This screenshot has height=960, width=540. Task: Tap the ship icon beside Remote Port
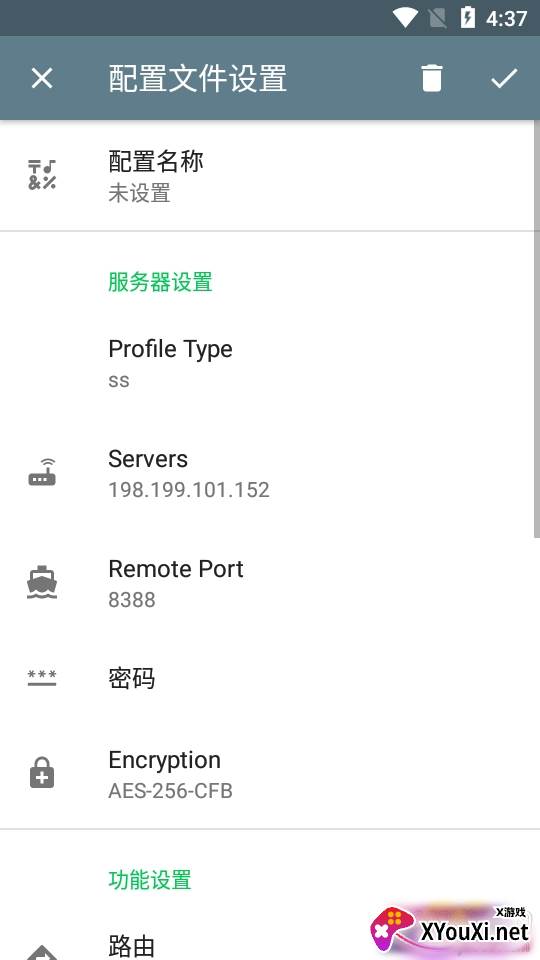[42, 583]
